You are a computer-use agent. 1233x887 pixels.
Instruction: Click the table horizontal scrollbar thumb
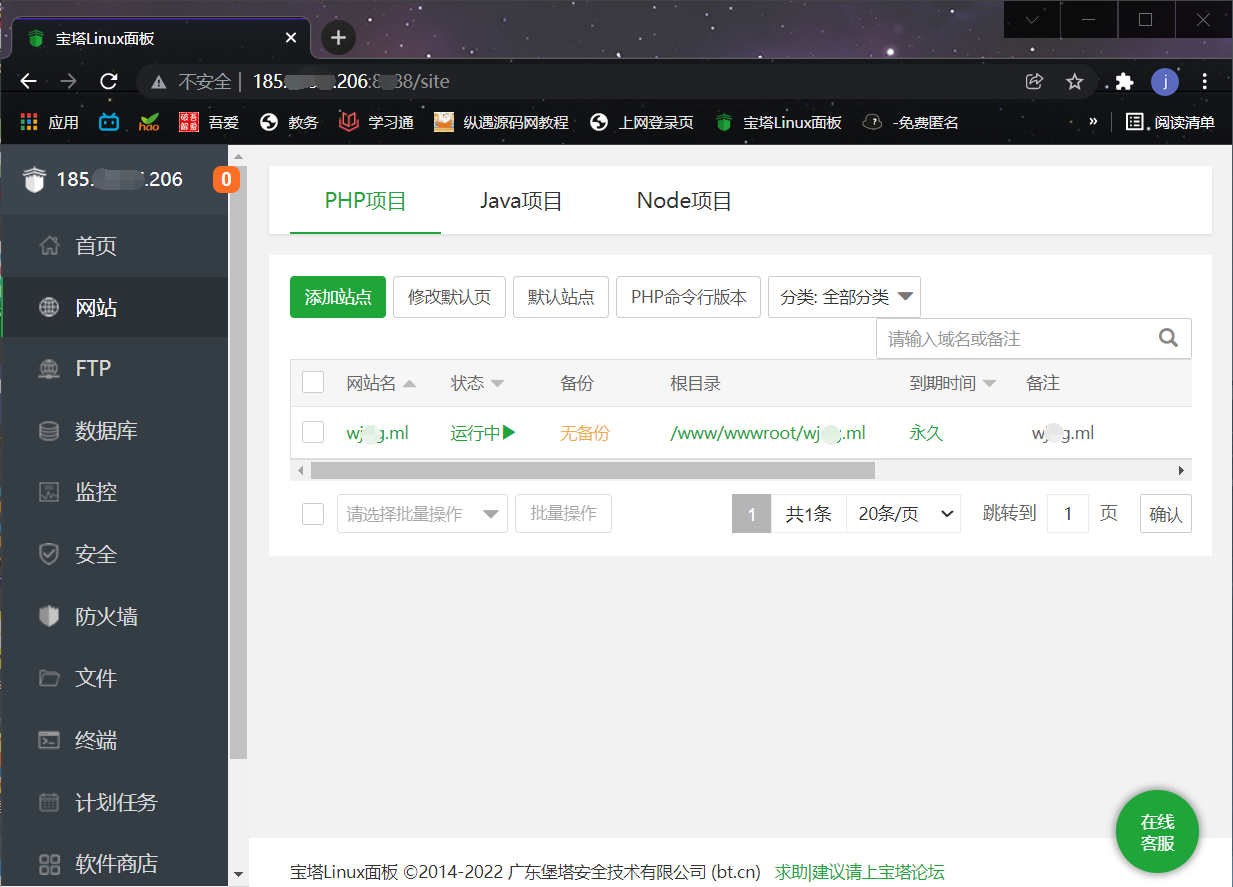pyautogui.click(x=592, y=470)
